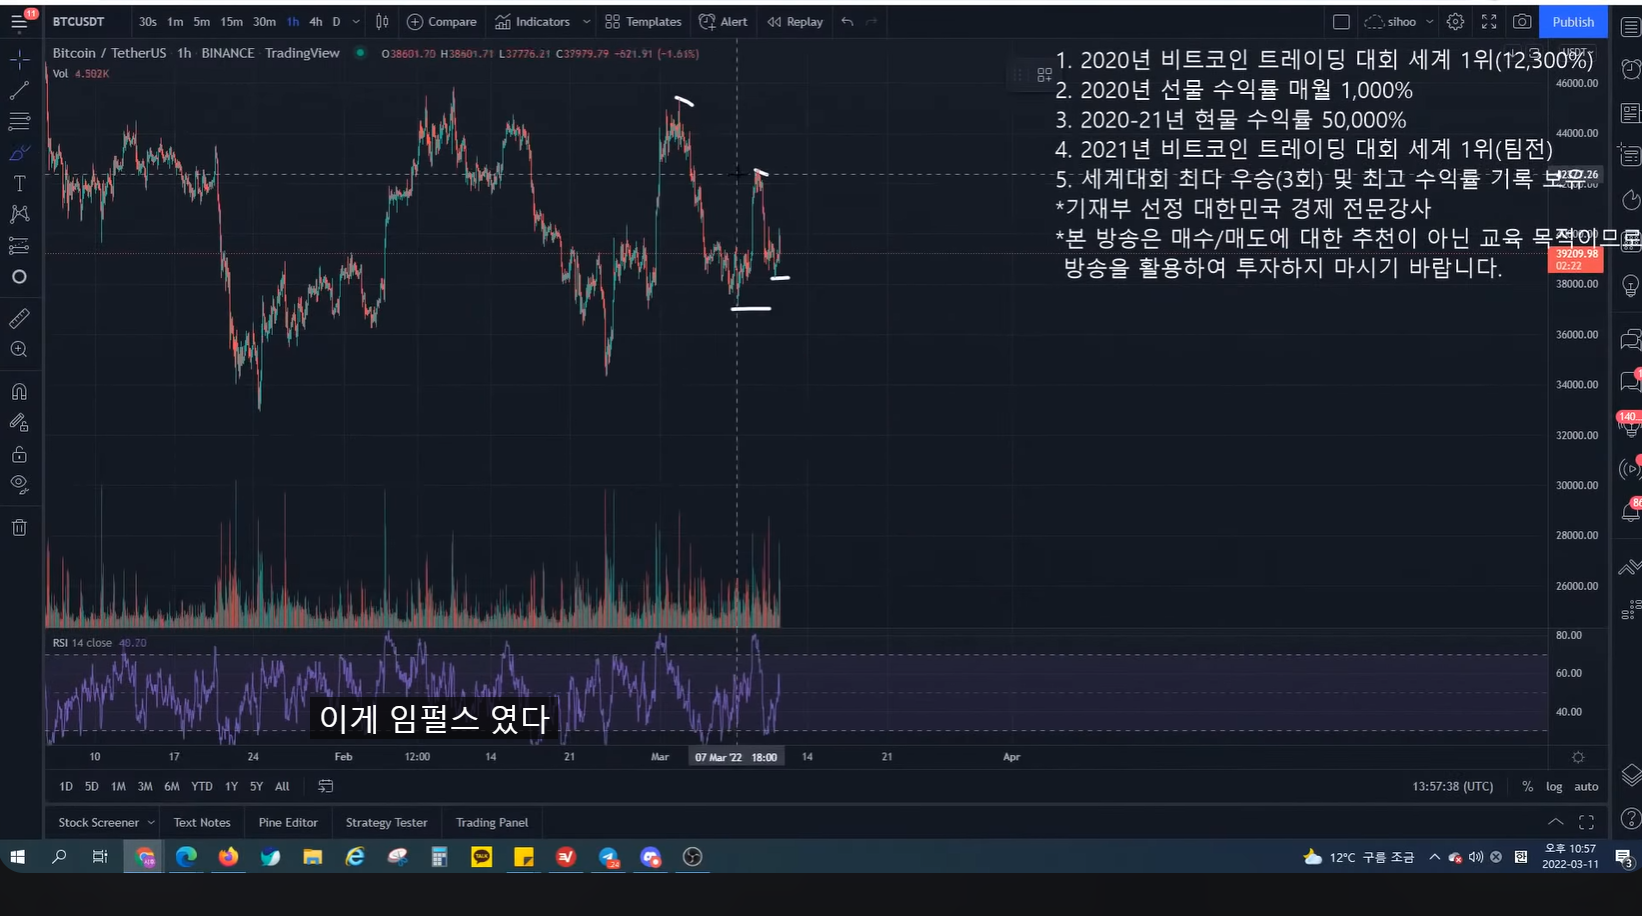Start bar Replay mode
Viewport: 1642px width, 916px height.
(795, 22)
